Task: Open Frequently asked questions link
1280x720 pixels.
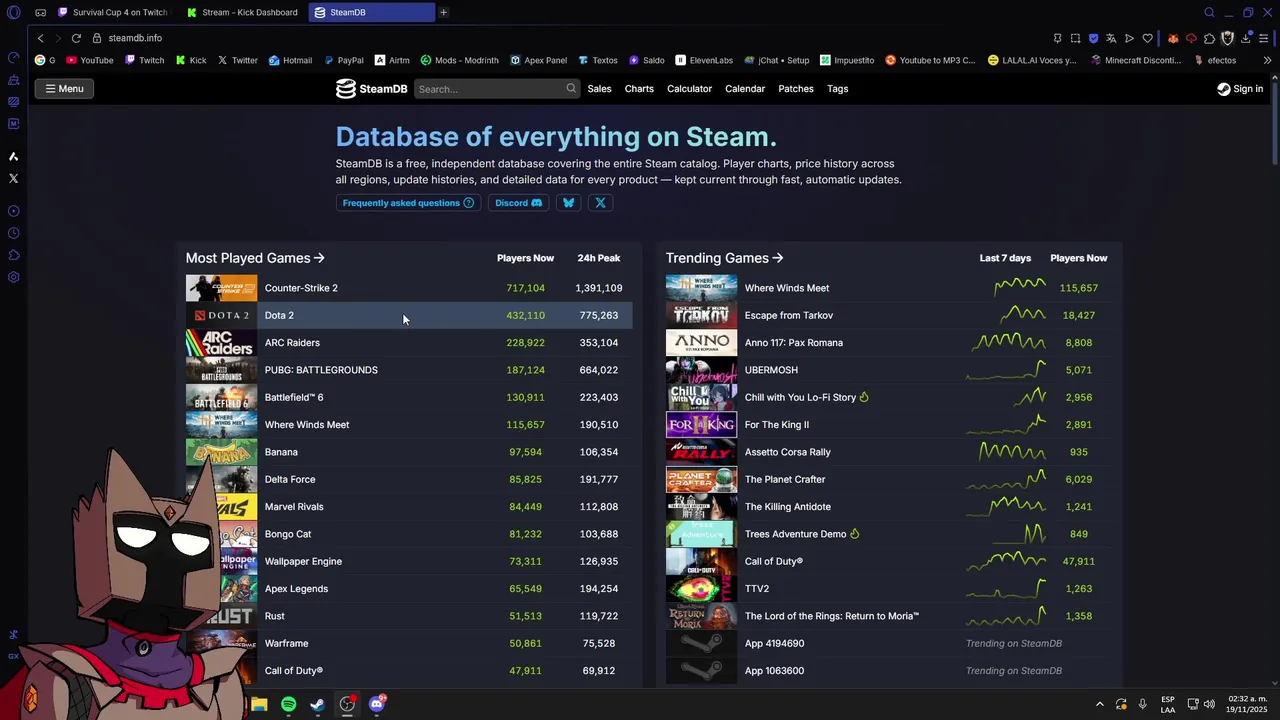Action: pyautogui.click(x=408, y=203)
